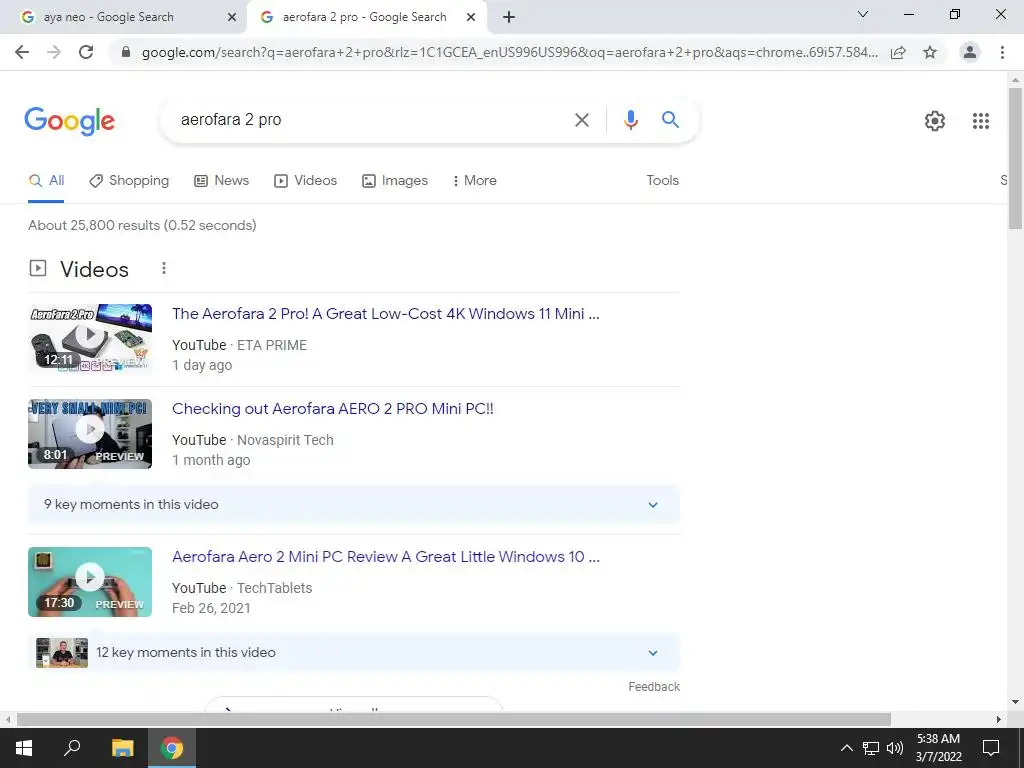Image resolution: width=1024 pixels, height=768 pixels.
Task: Open Checking out Aerofara AERO 2 PRO link
Action: tap(332, 409)
